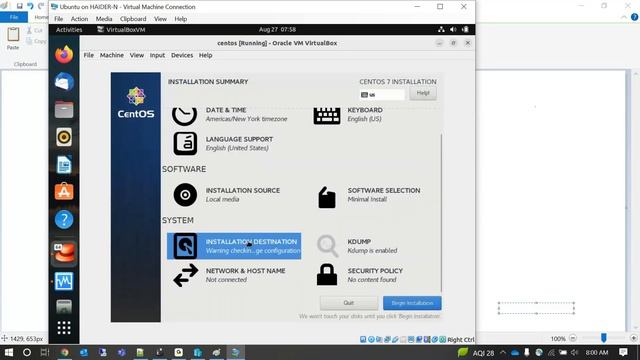The width and height of the screenshot is (640, 360).
Task: Click the AQI 28 weather widget
Action: tap(476, 353)
